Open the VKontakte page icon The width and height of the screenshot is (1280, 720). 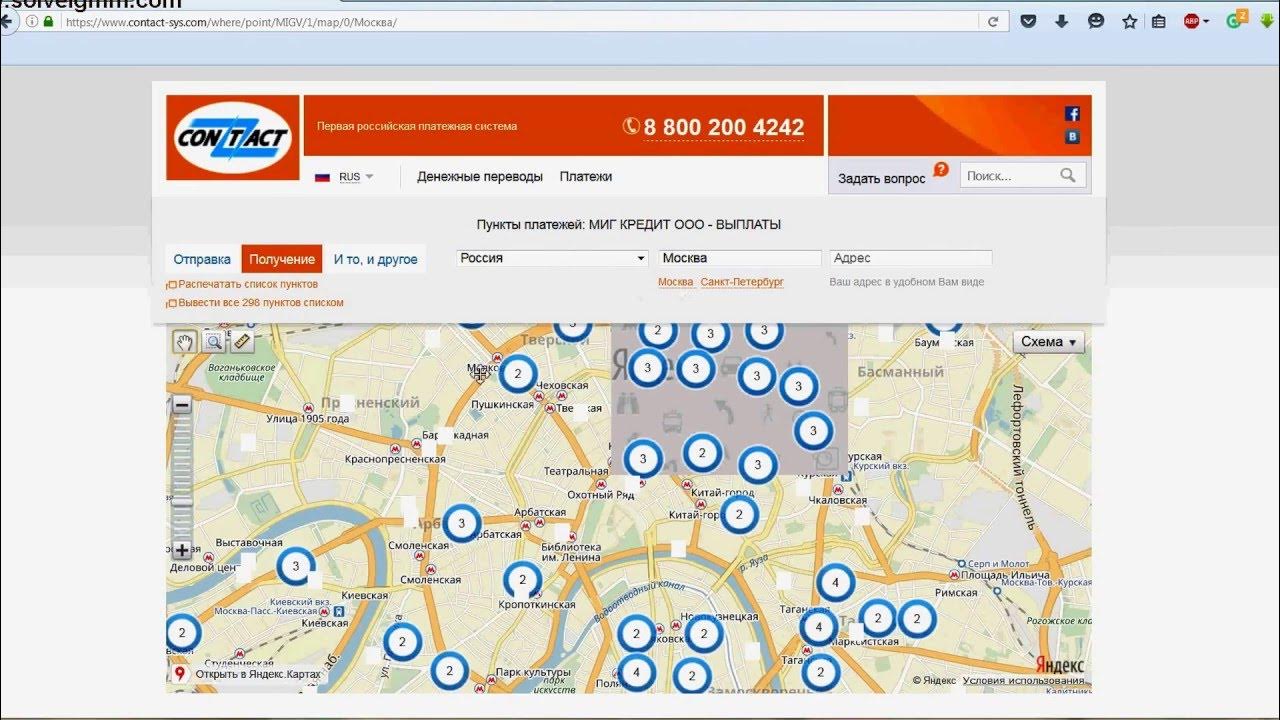click(1072, 137)
